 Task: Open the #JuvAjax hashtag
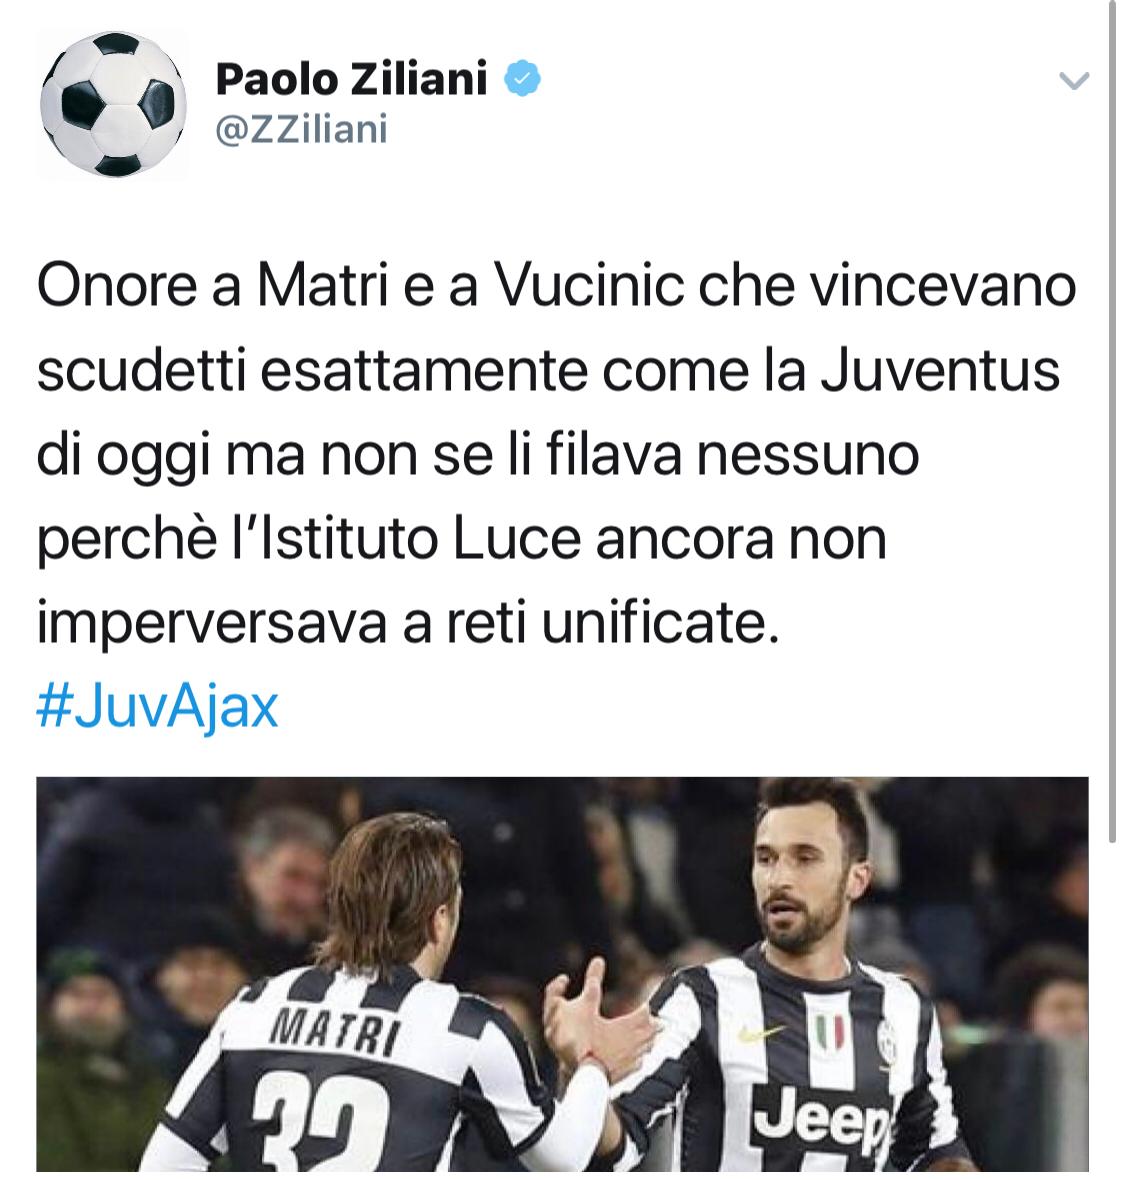157,707
